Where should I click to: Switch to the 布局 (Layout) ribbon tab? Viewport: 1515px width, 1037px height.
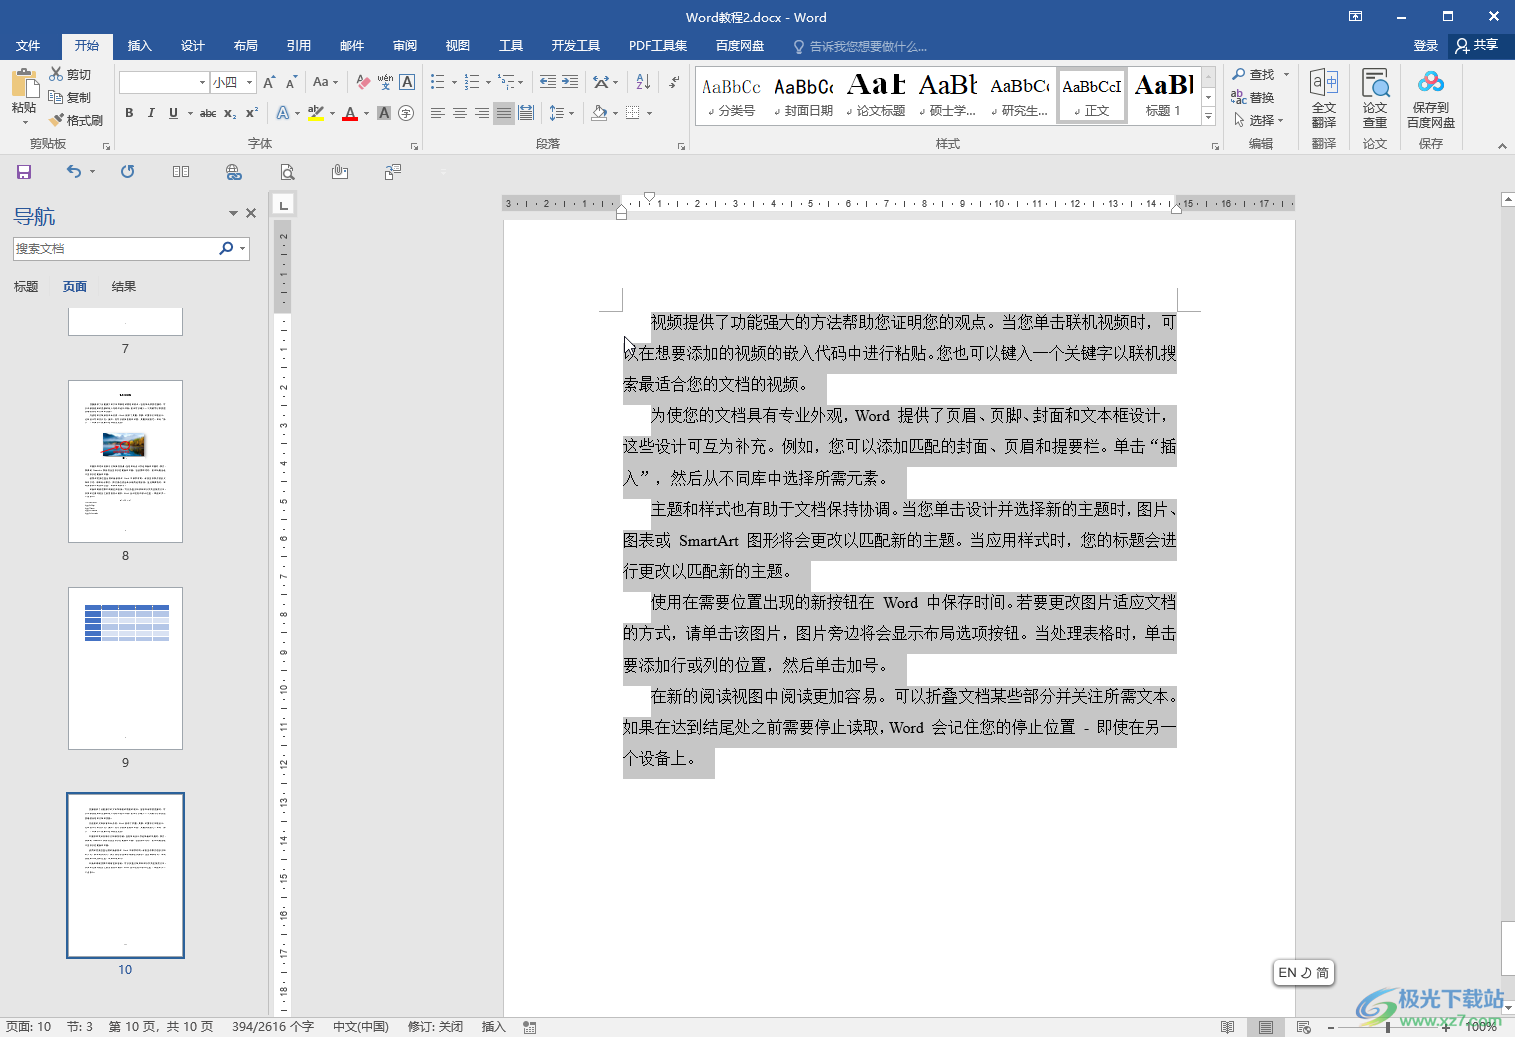click(x=246, y=46)
